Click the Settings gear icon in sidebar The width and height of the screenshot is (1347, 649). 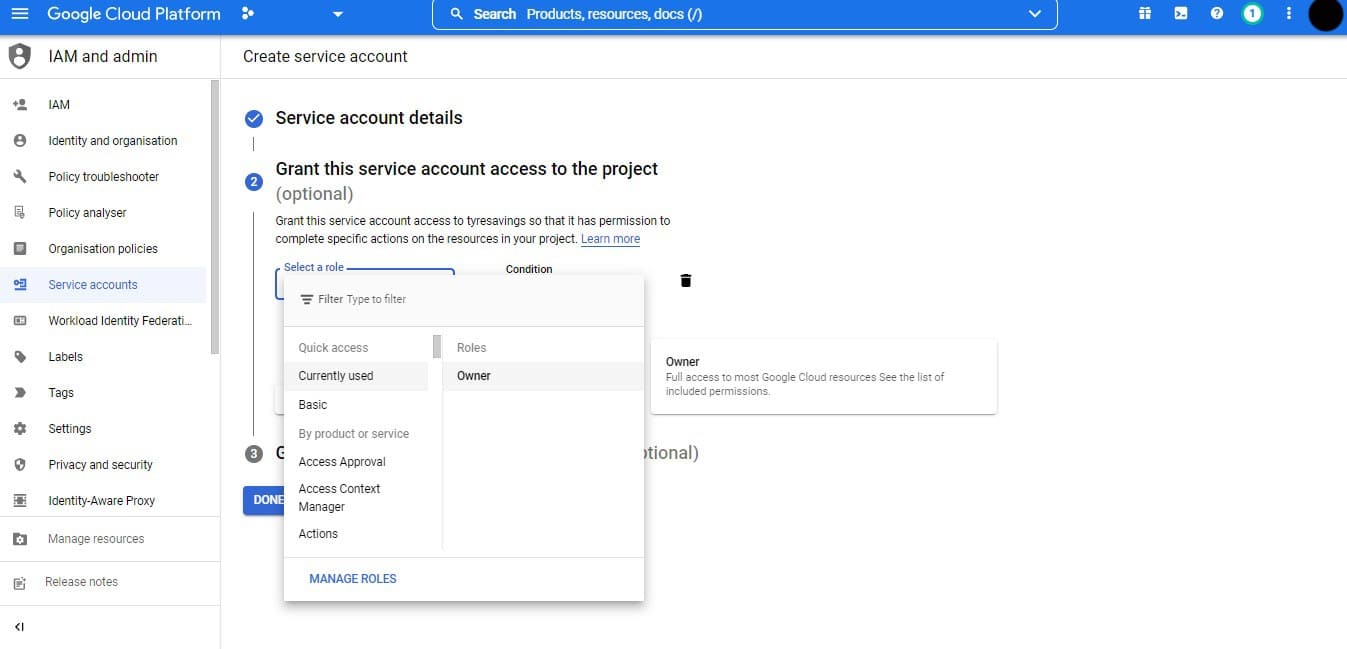pos(20,429)
